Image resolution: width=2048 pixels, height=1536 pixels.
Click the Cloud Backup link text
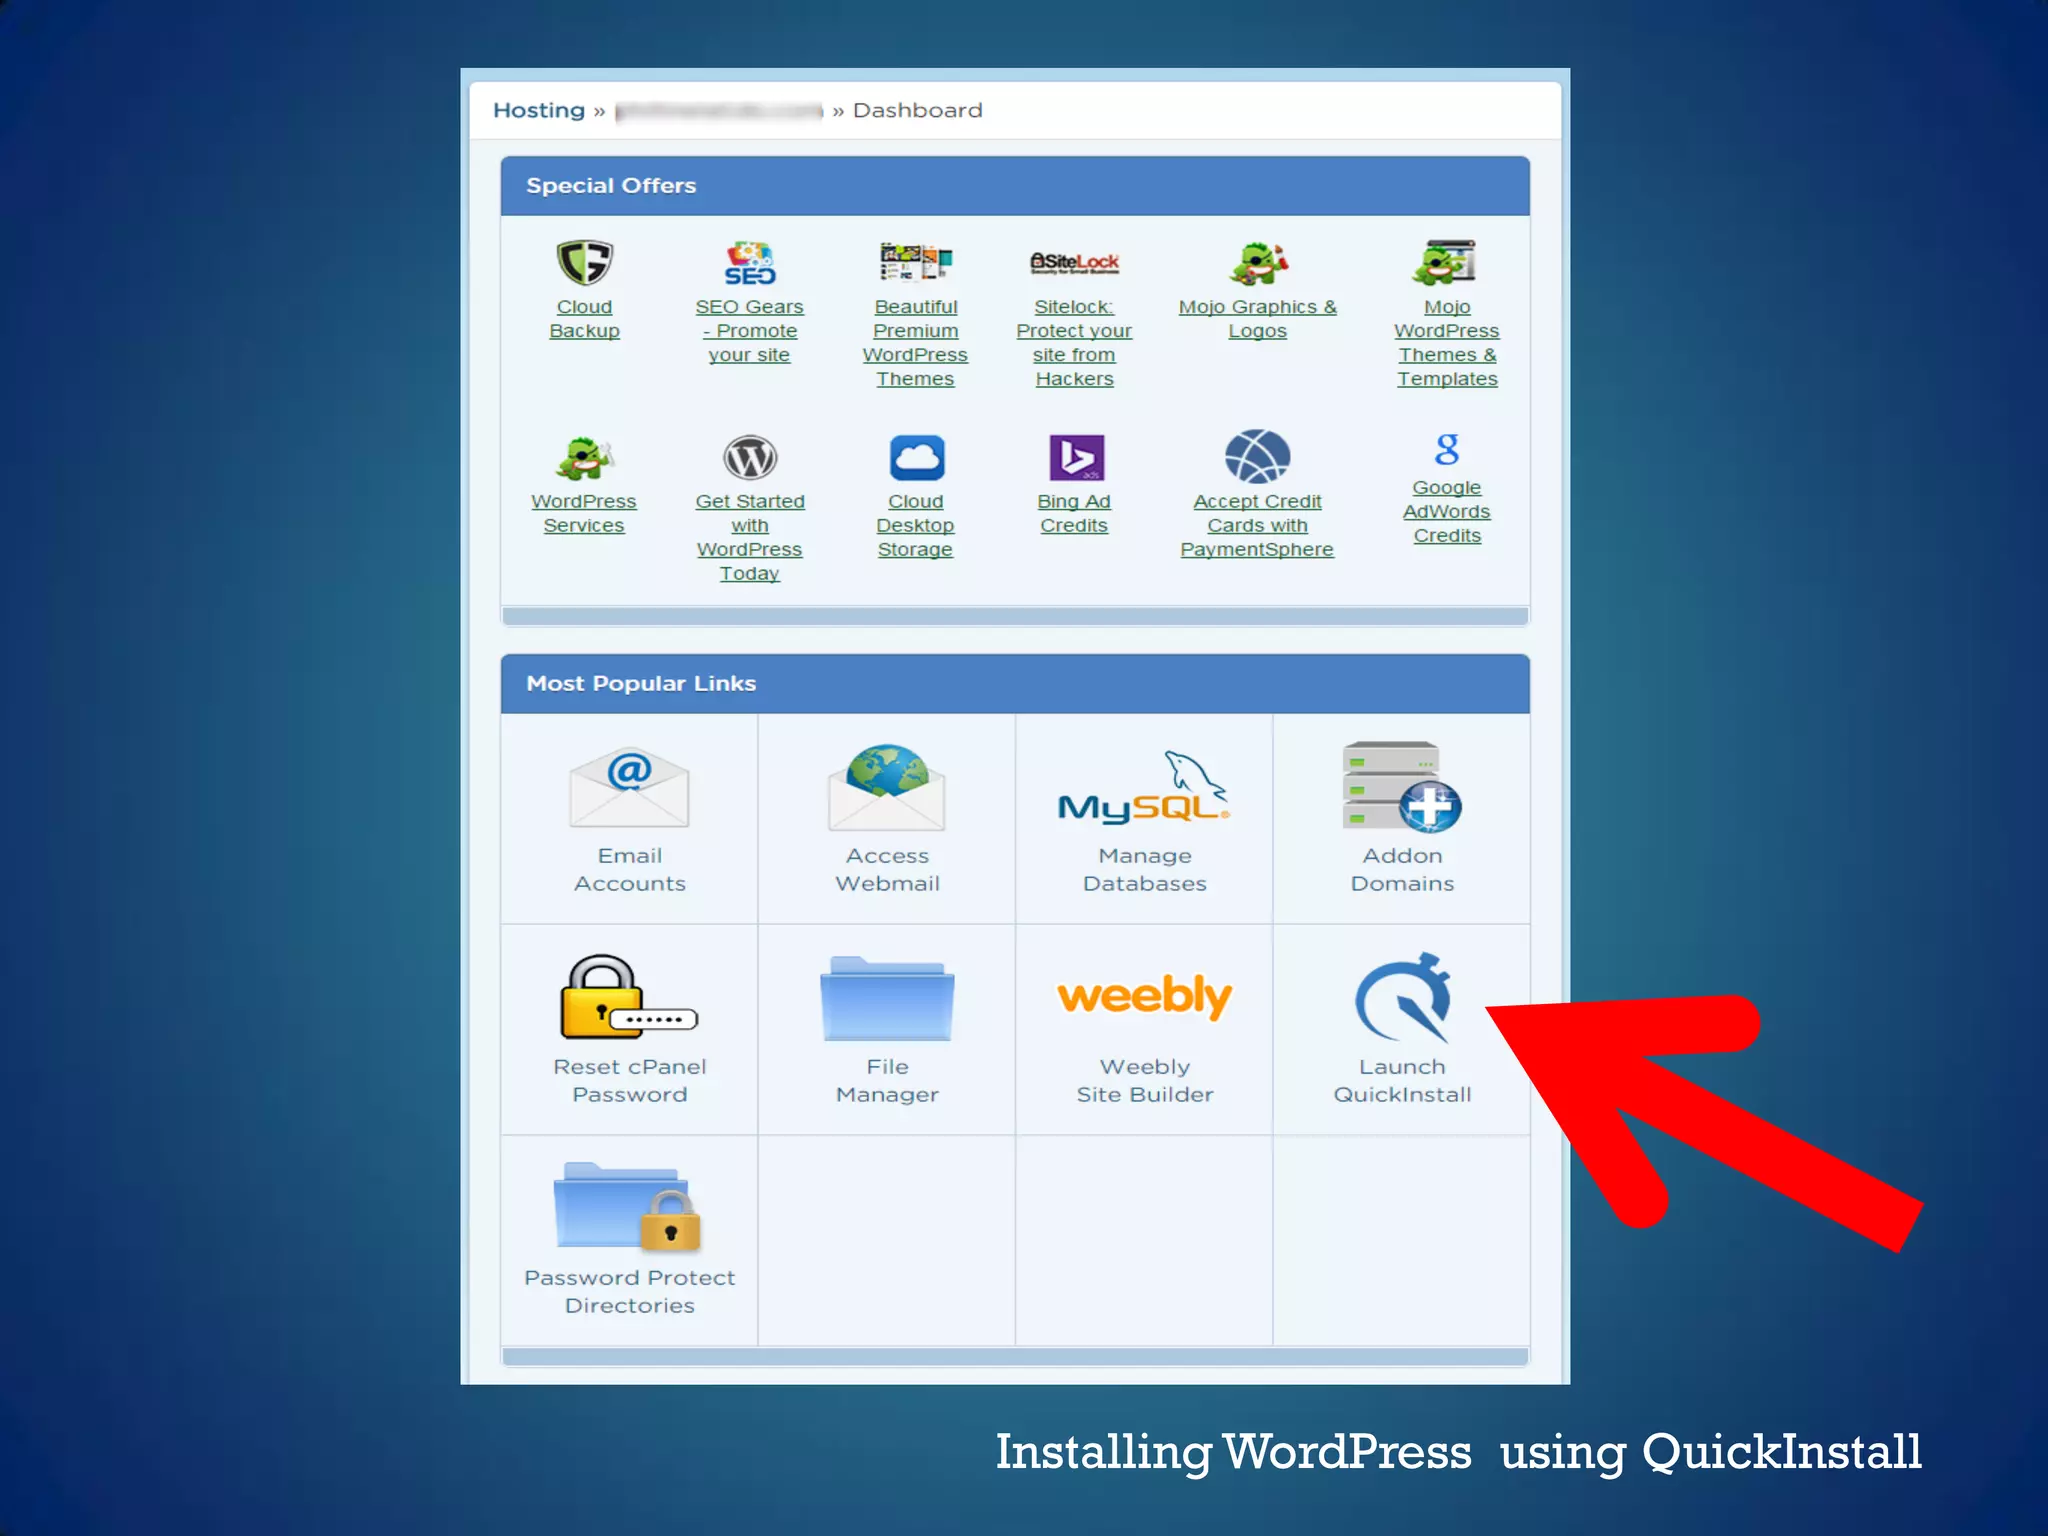point(584,319)
